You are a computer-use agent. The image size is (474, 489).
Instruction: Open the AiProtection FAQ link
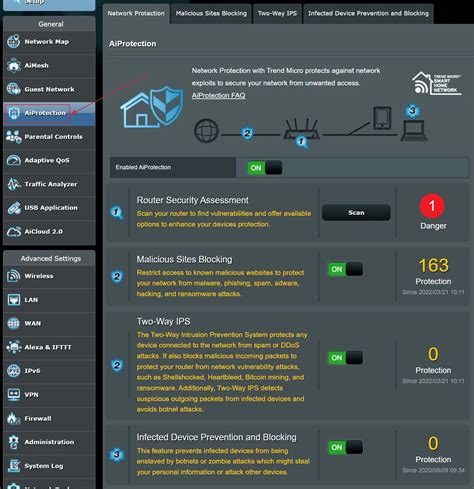[x=218, y=95]
